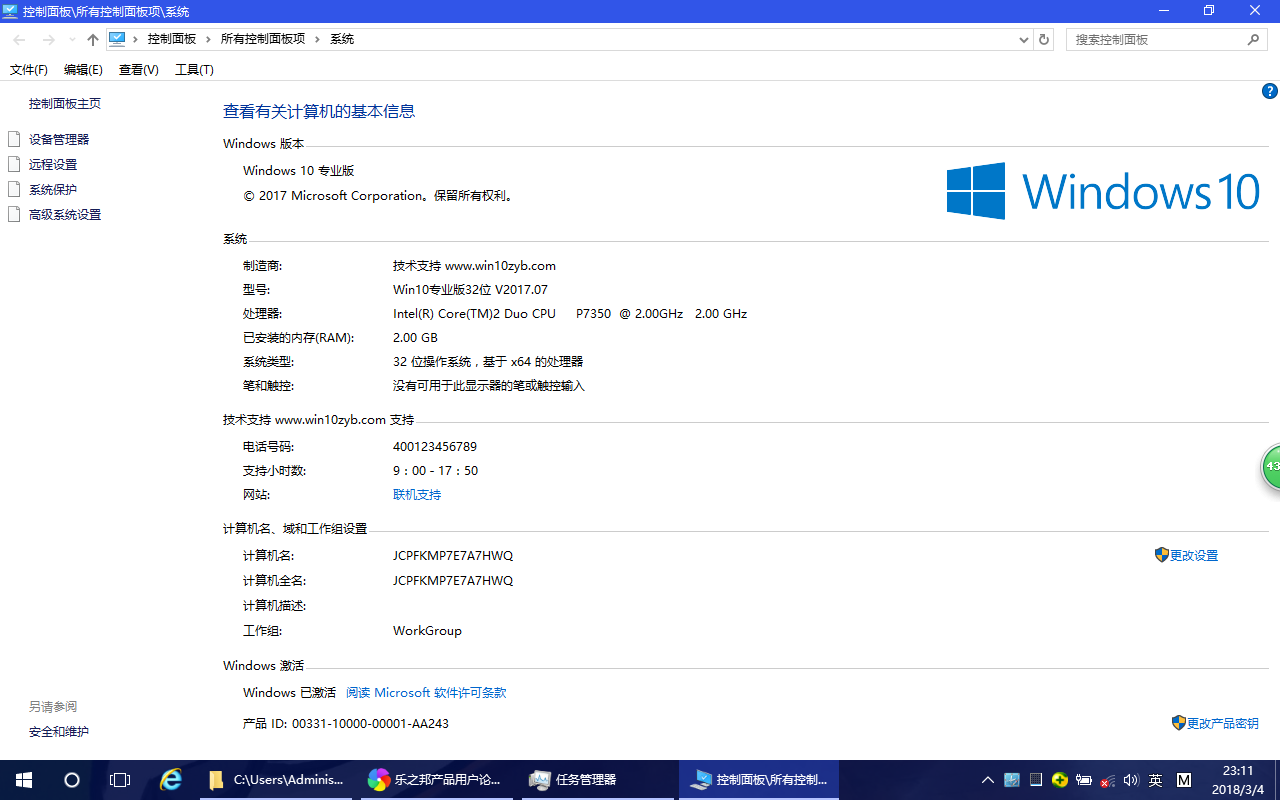Click the volume icon in system tray
This screenshot has height=800, width=1280.
tap(1131, 780)
